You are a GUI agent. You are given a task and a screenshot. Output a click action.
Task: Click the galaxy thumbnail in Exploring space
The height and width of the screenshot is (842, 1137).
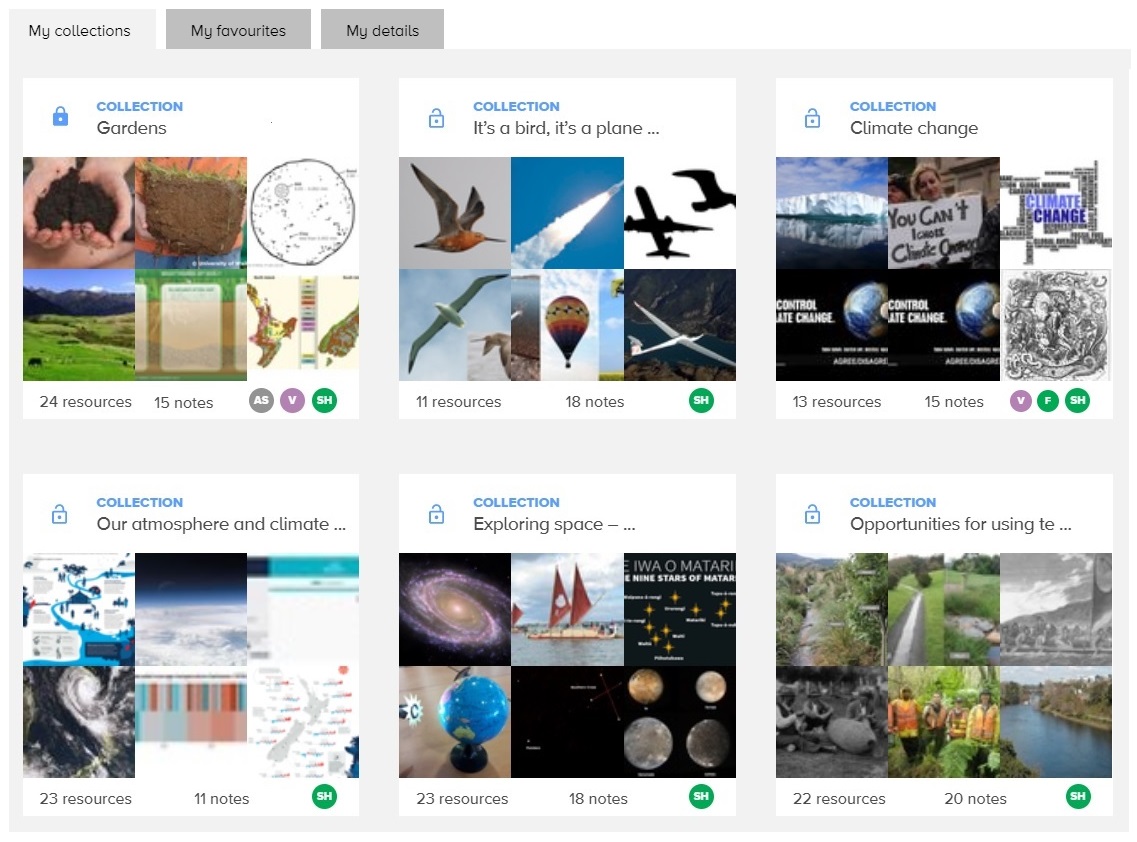point(455,609)
